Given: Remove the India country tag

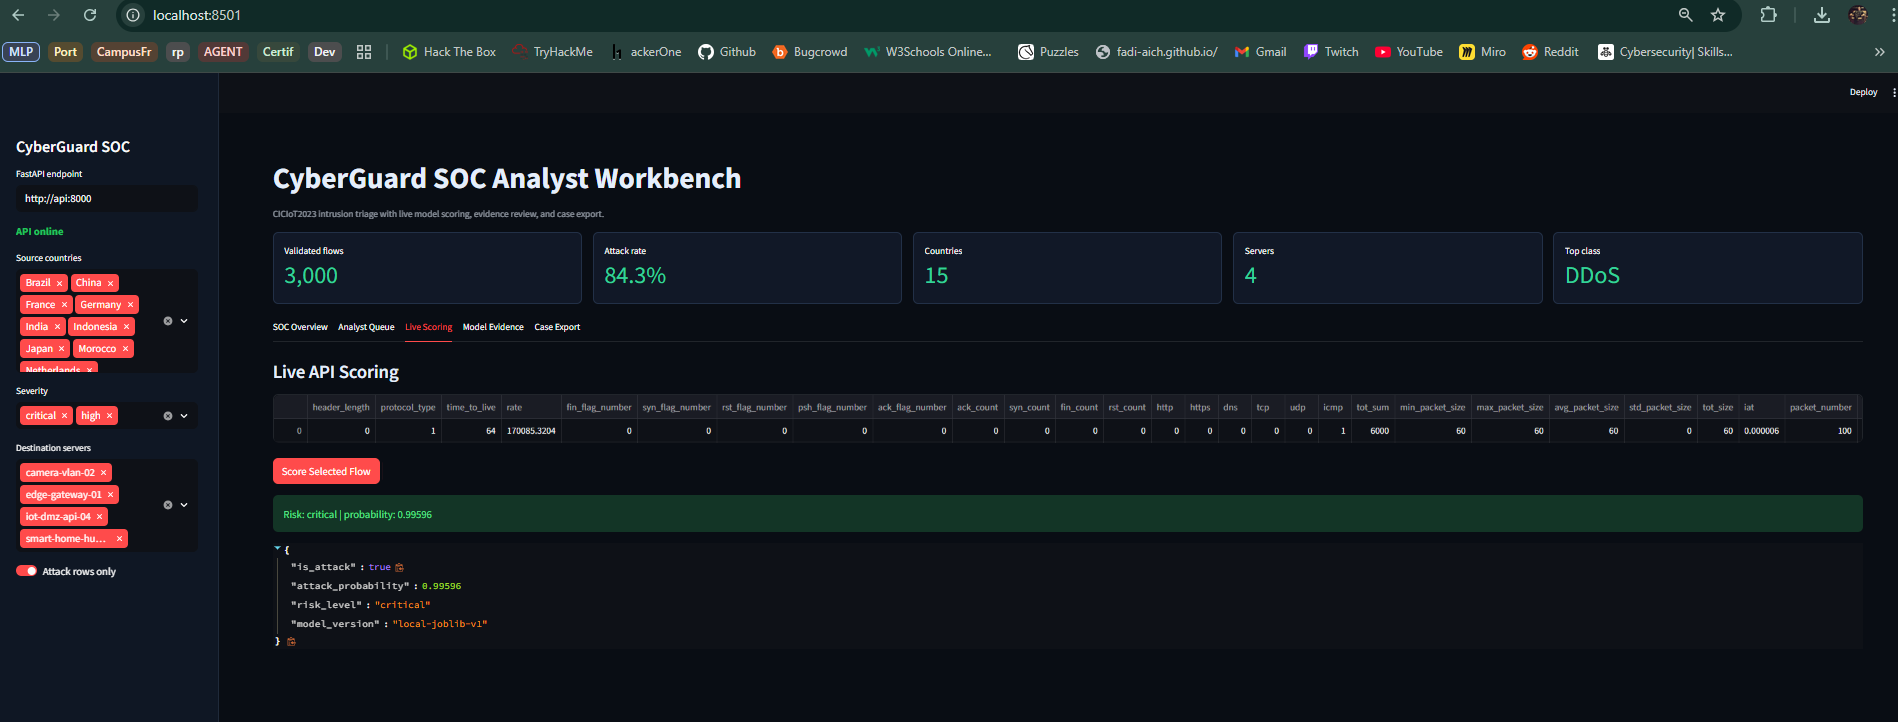Looking at the screenshot, I should click(x=57, y=327).
